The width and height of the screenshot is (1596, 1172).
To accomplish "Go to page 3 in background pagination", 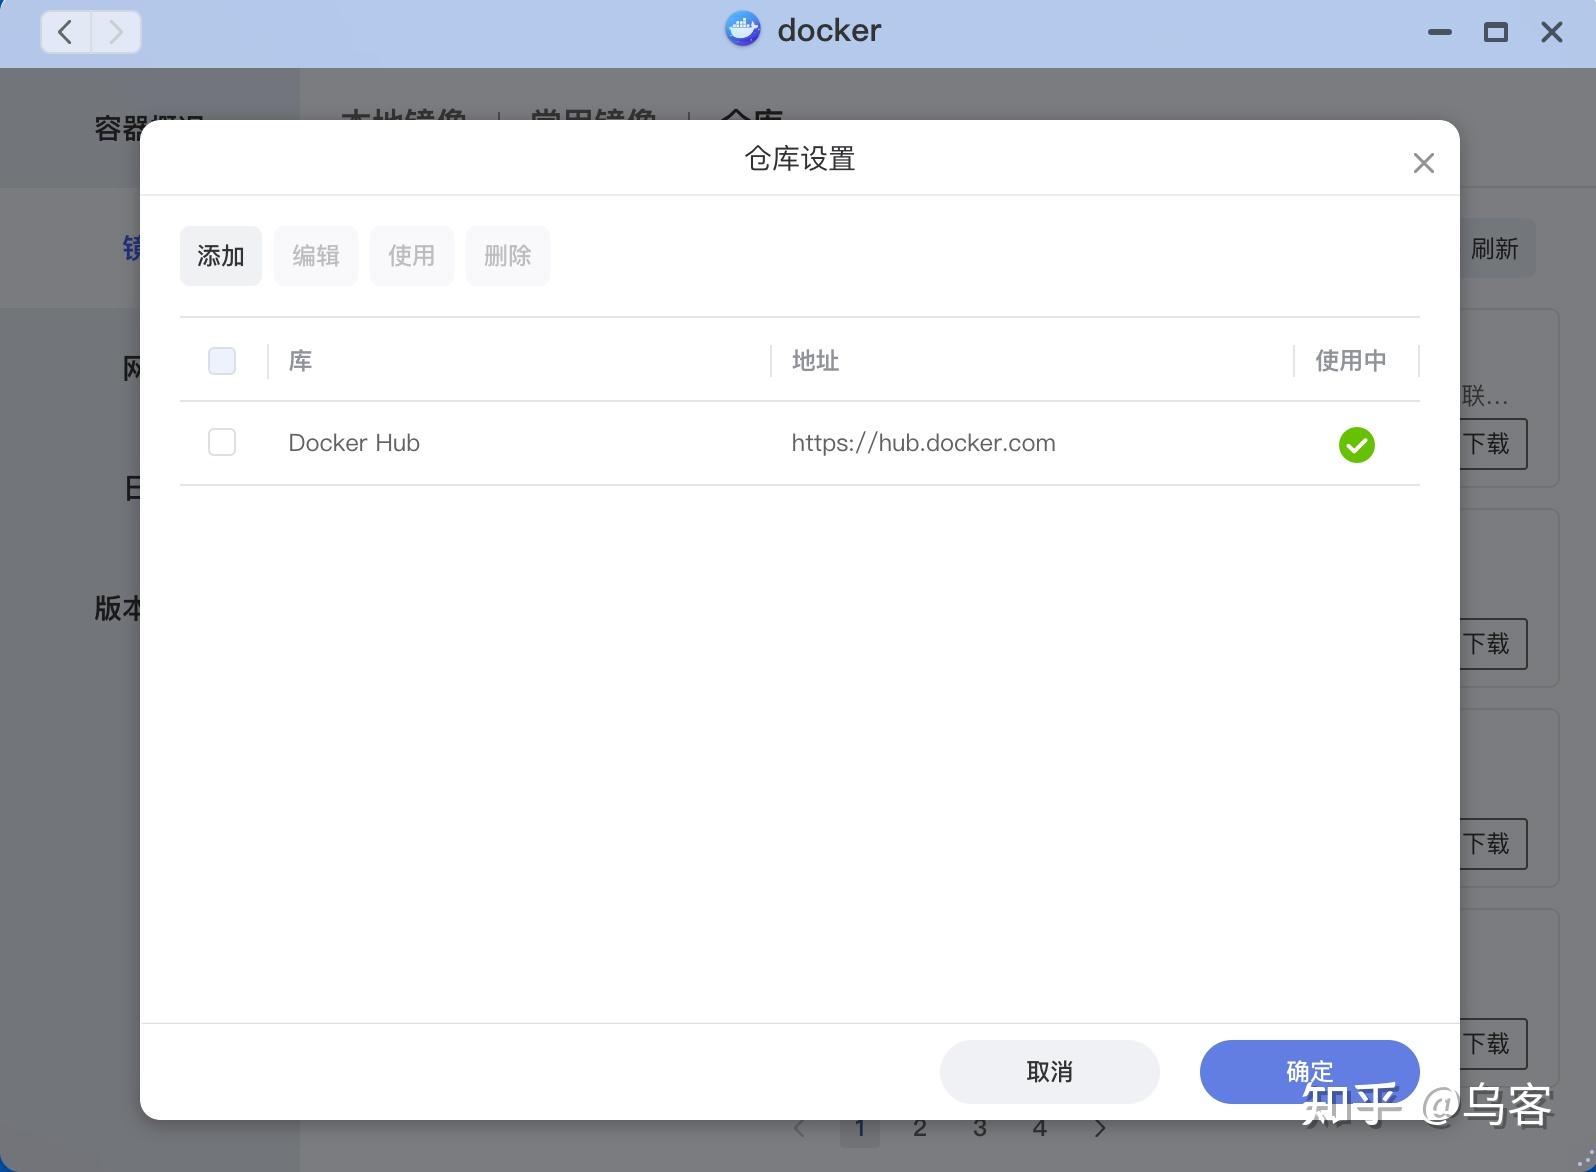I will pyautogui.click(x=980, y=1129).
